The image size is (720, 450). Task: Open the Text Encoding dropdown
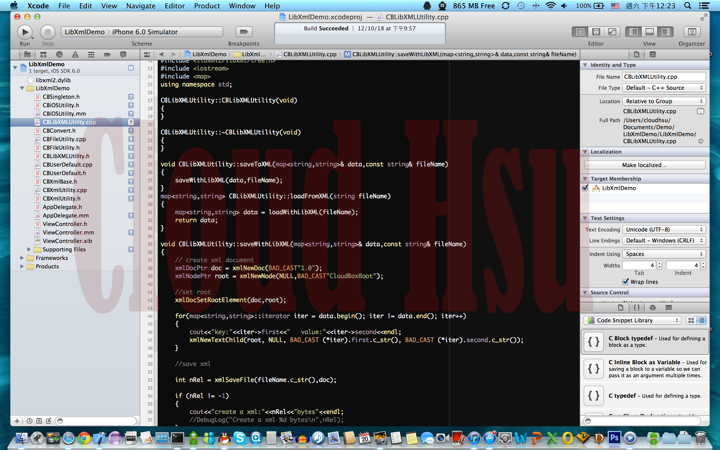coord(664,229)
